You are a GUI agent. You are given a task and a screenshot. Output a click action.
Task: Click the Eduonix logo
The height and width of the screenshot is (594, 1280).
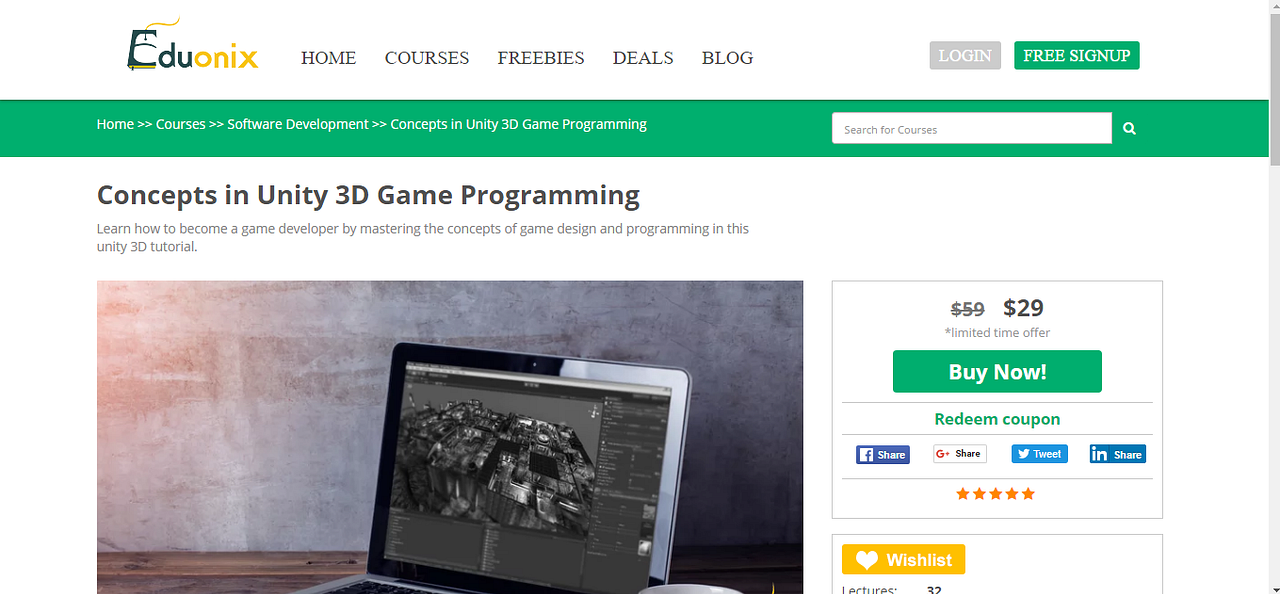point(192,49)
